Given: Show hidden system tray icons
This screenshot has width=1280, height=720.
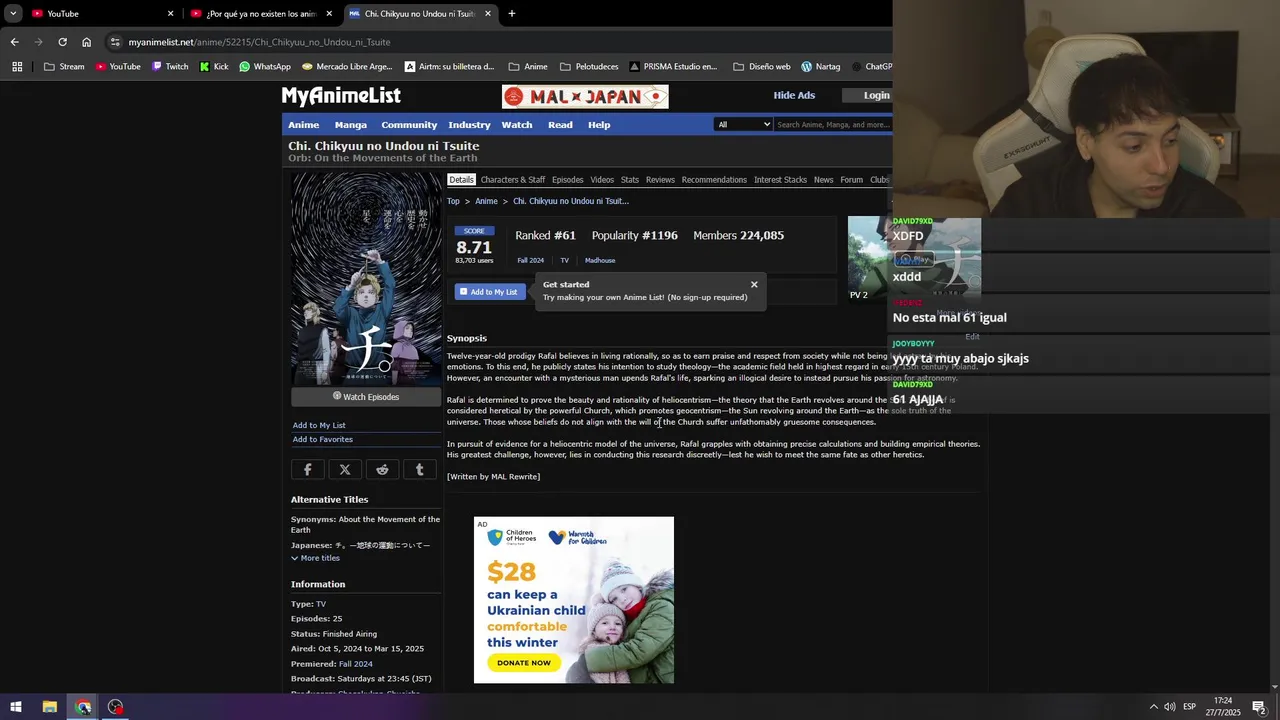Looking at the screenshot, I should click(1153, 707).
